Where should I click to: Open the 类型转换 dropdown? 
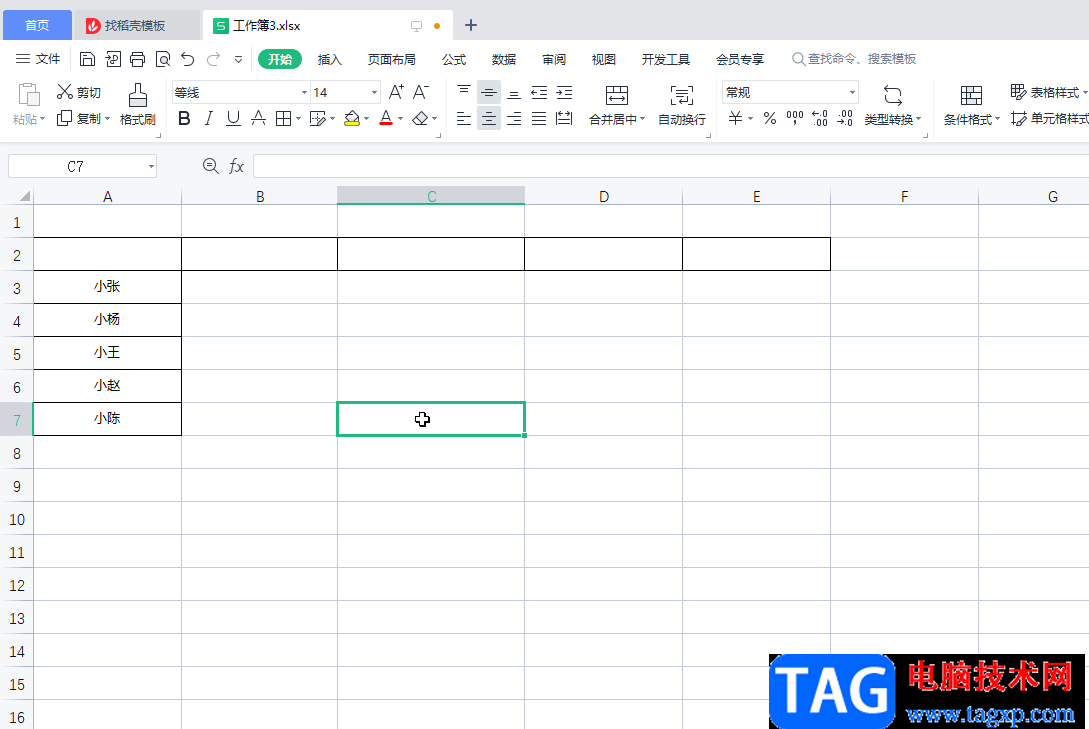[x=892, y=105]
